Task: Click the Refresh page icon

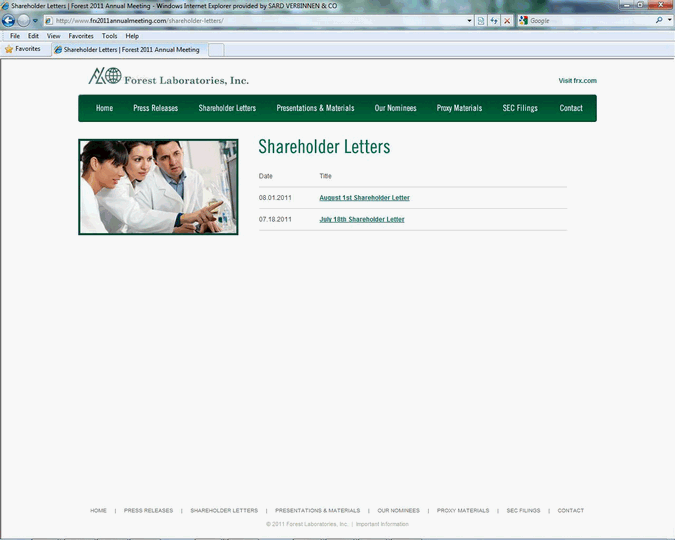Action: [494, 20]
